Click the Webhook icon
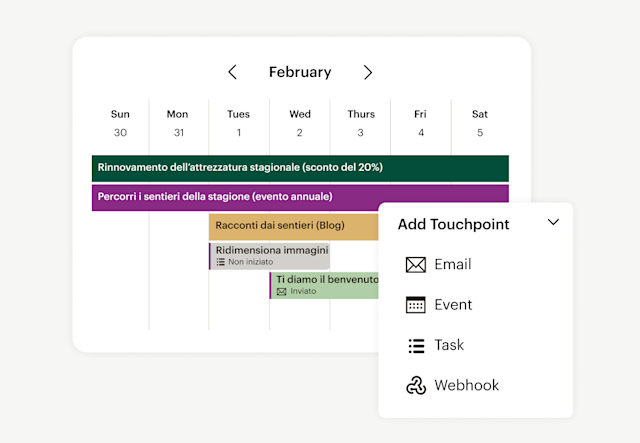The width and height of the screenshot is (640, 443). point(416,386)
